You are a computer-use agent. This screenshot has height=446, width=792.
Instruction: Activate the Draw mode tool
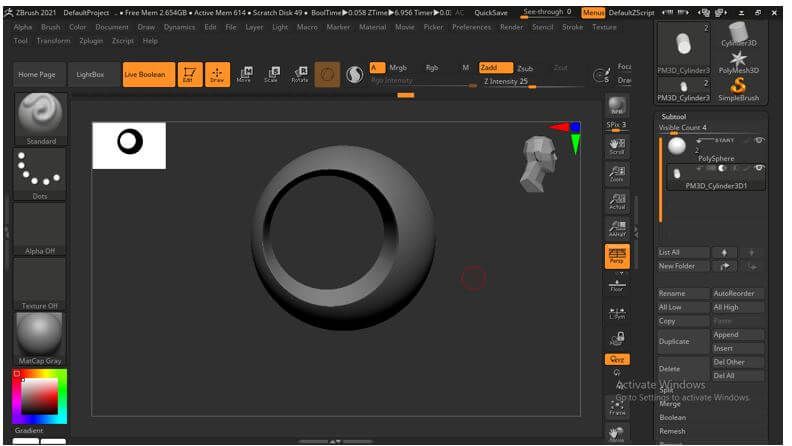(217, 74)
